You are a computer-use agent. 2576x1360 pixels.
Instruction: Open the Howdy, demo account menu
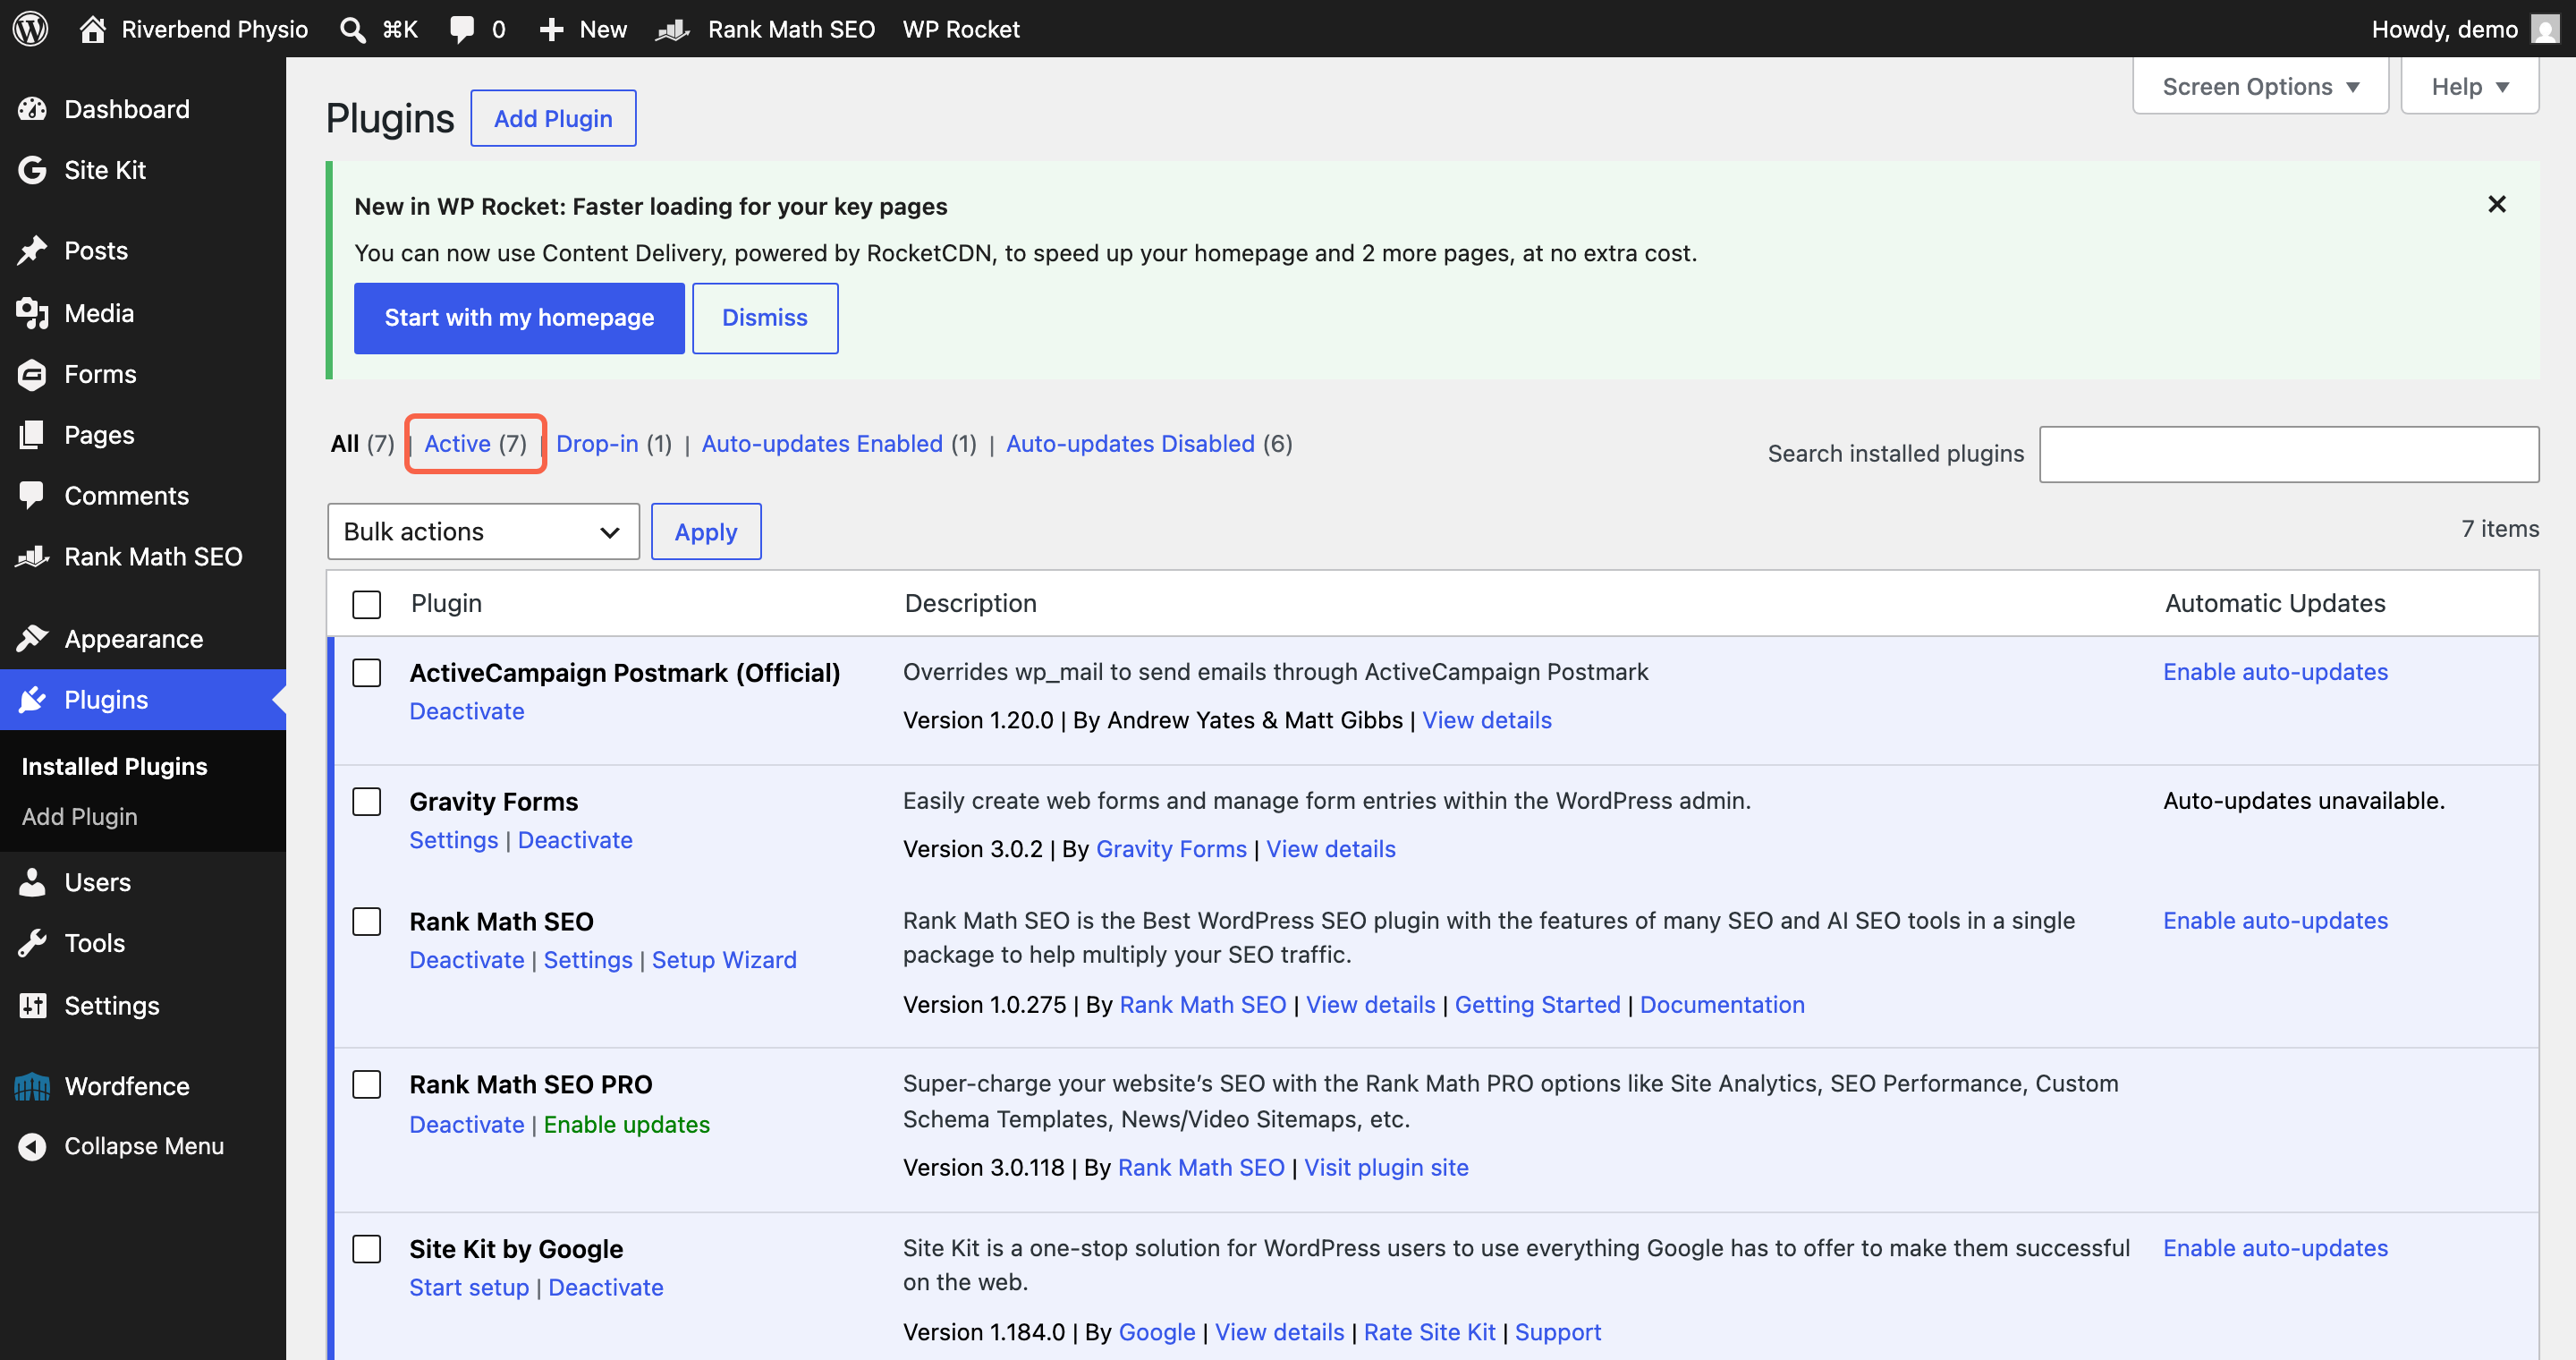(2464, 29)
